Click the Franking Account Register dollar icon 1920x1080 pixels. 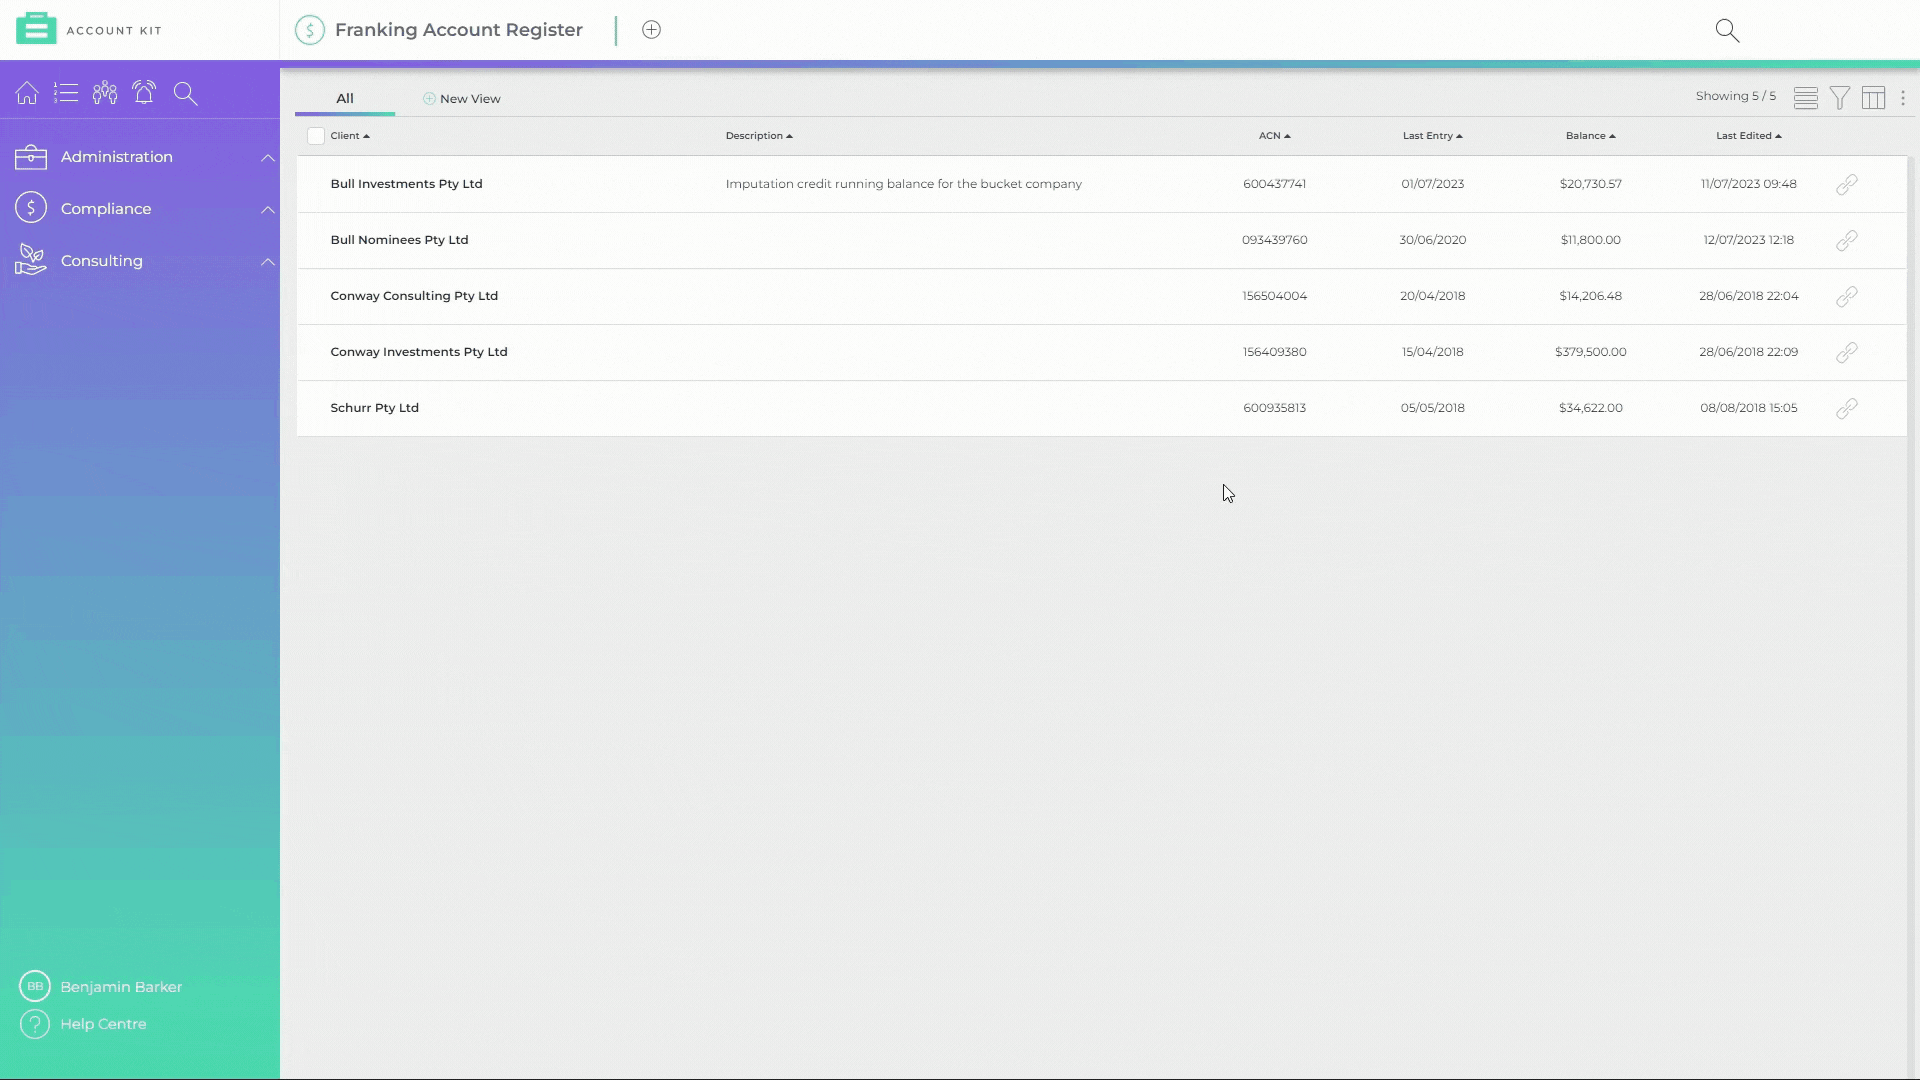pyautogui.click(x=310, y=30)
